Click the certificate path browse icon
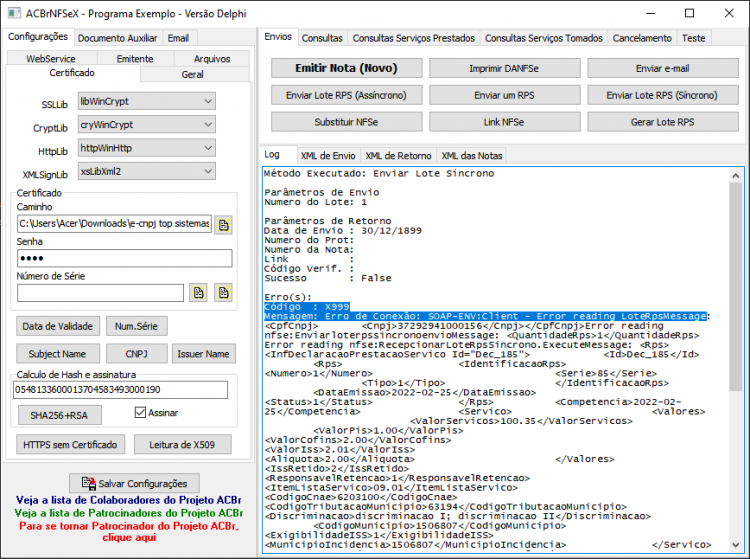 [x=223, y=224]
